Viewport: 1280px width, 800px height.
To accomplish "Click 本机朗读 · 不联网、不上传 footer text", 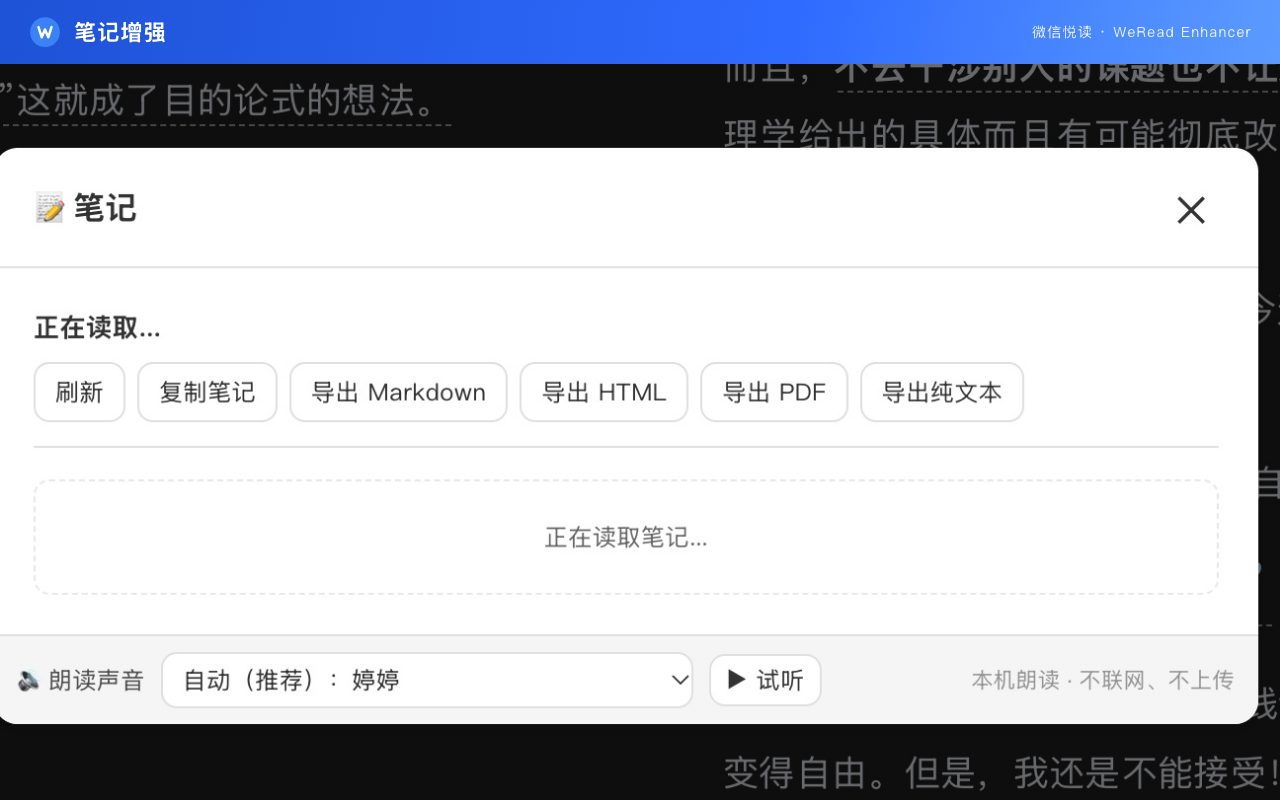I will click(1102, 680).
